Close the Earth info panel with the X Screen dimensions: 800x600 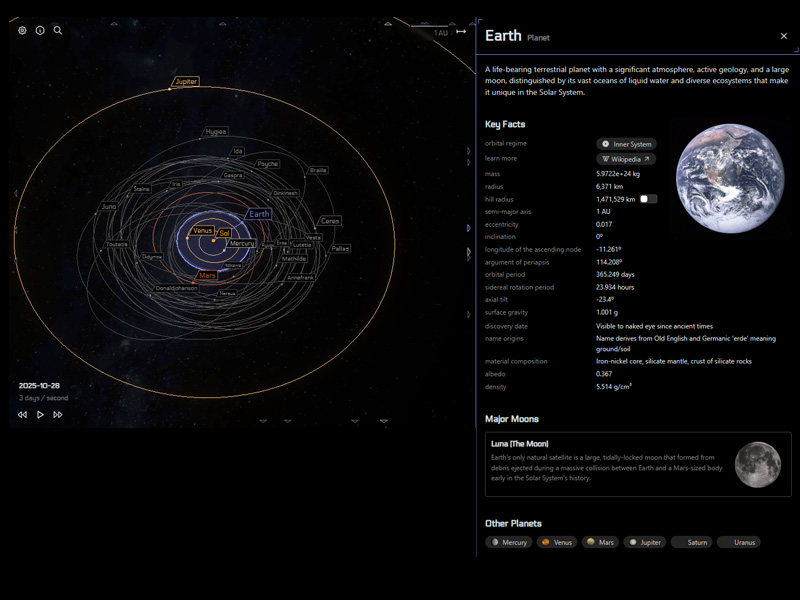click(x=784, y=35)
